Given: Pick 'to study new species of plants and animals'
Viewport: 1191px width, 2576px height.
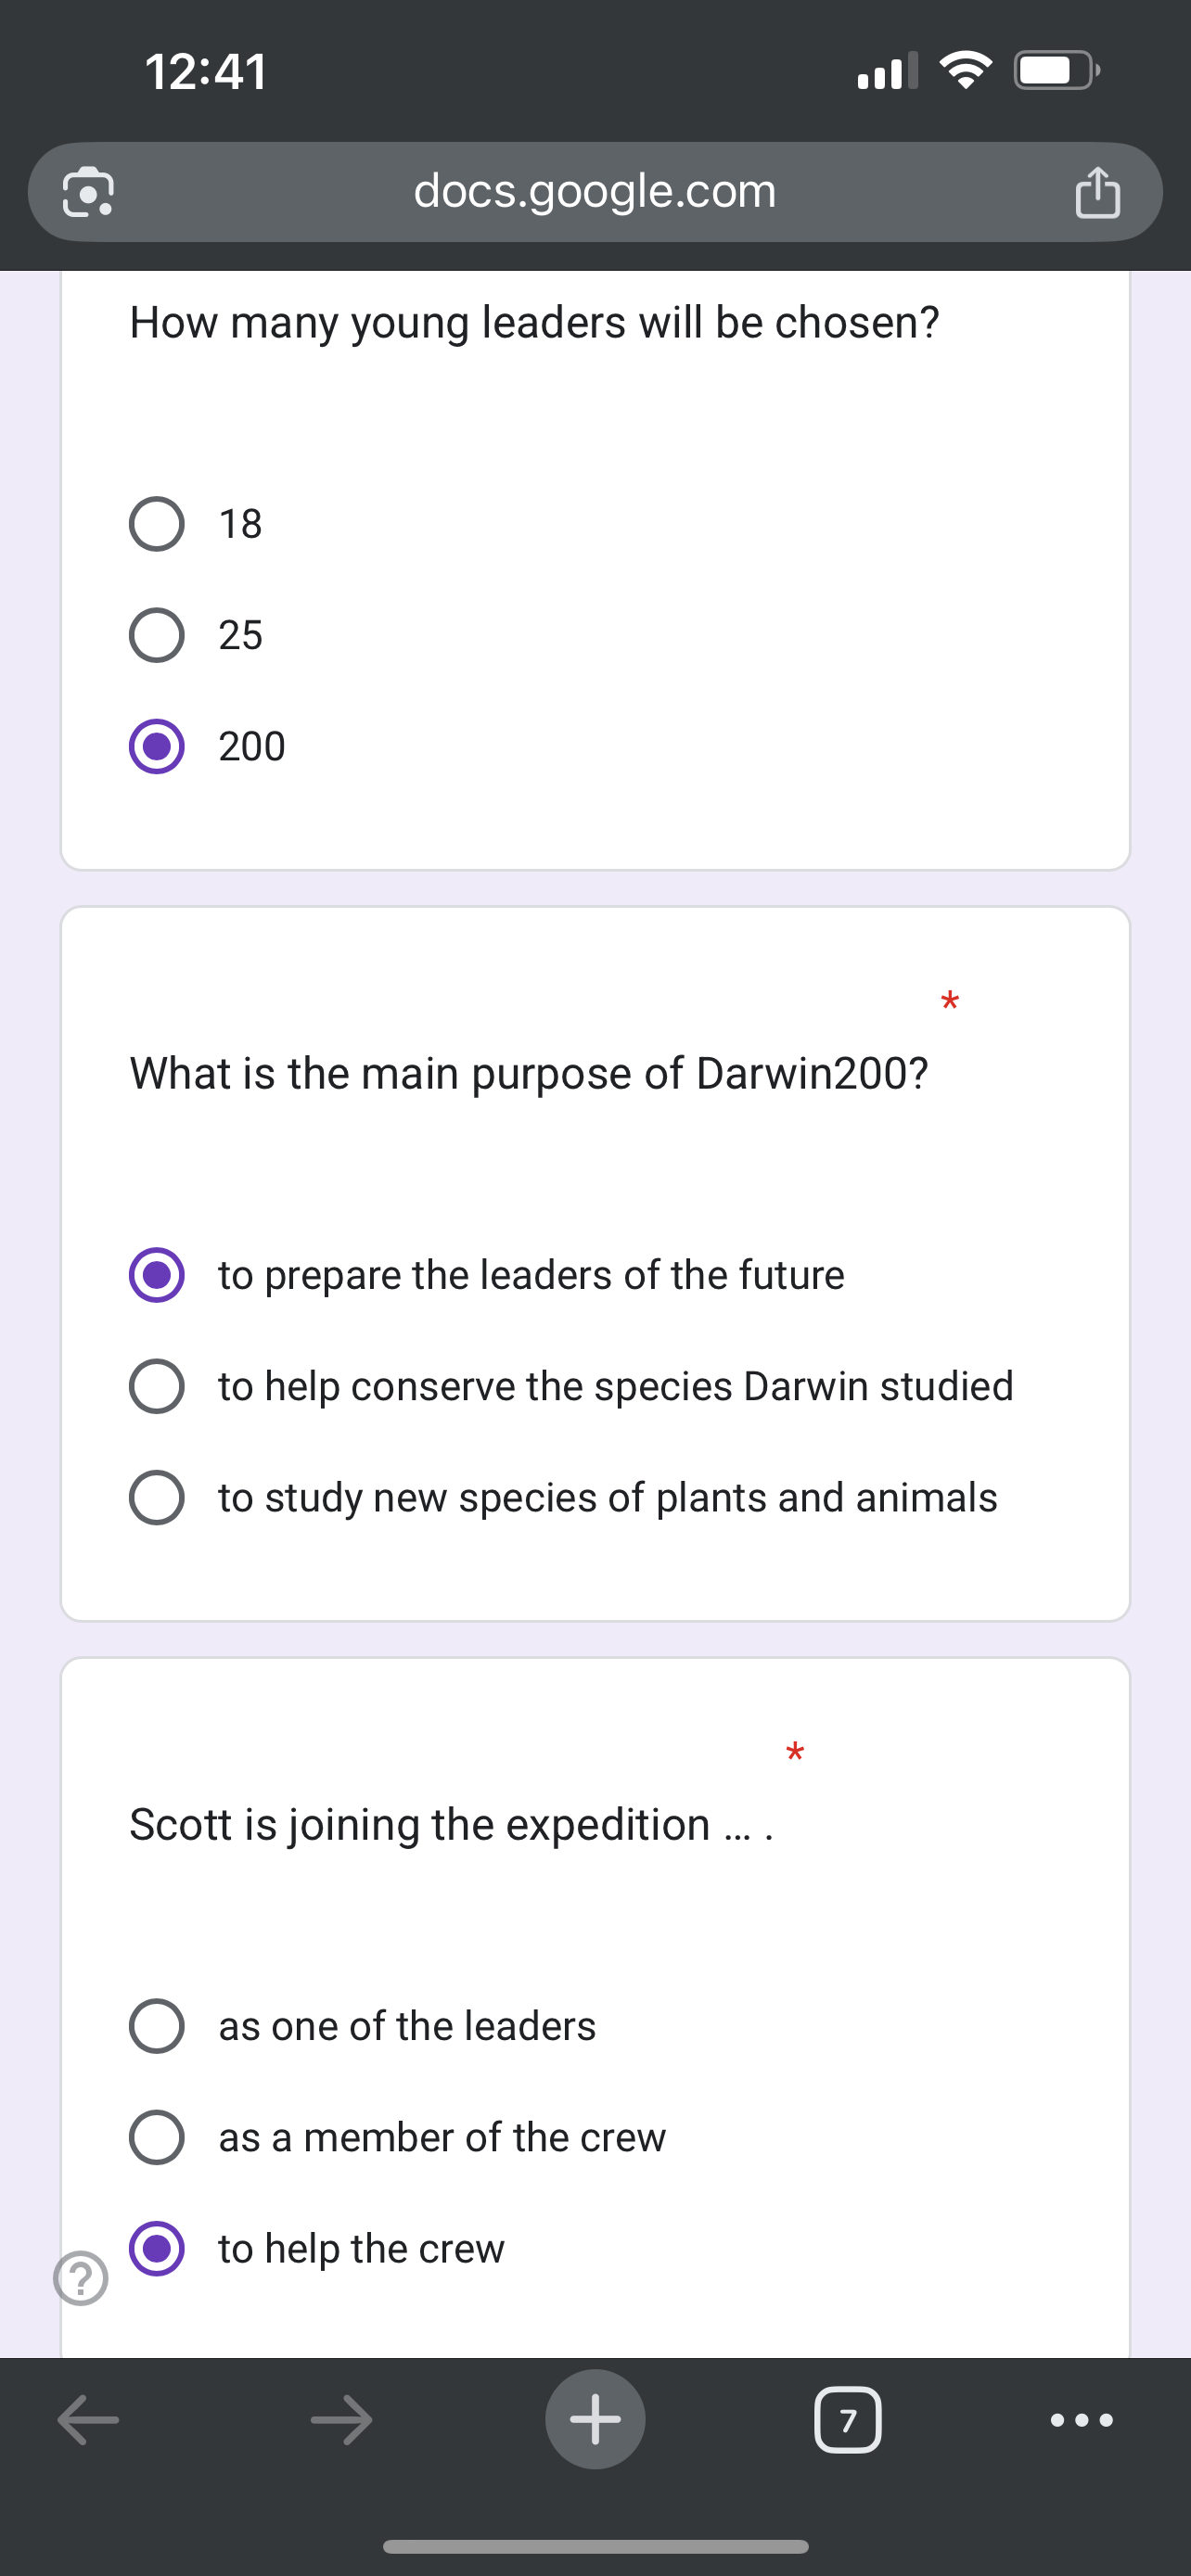Looking at the screenshot, I should (x=157, y=1497).
